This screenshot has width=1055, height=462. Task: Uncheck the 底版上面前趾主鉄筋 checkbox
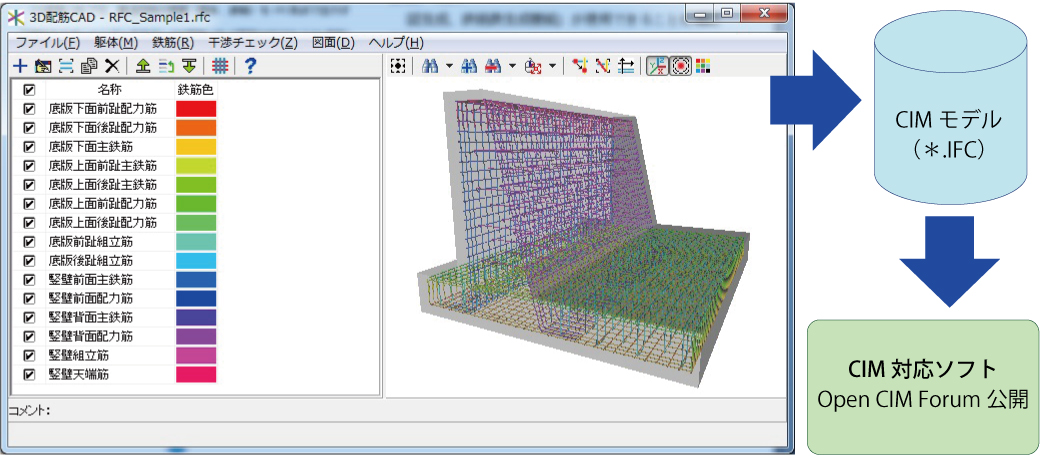click(x=29, y=165)
